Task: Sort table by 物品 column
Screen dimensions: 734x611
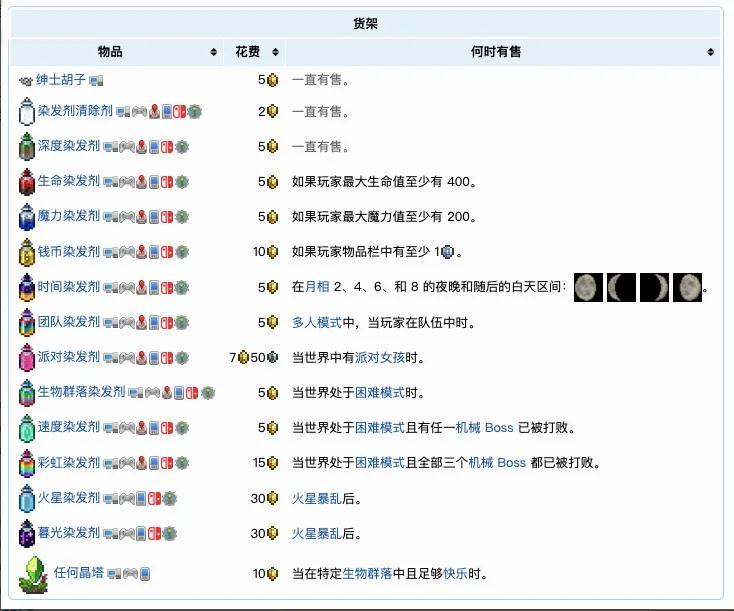Action: click(x=213, y=52)
